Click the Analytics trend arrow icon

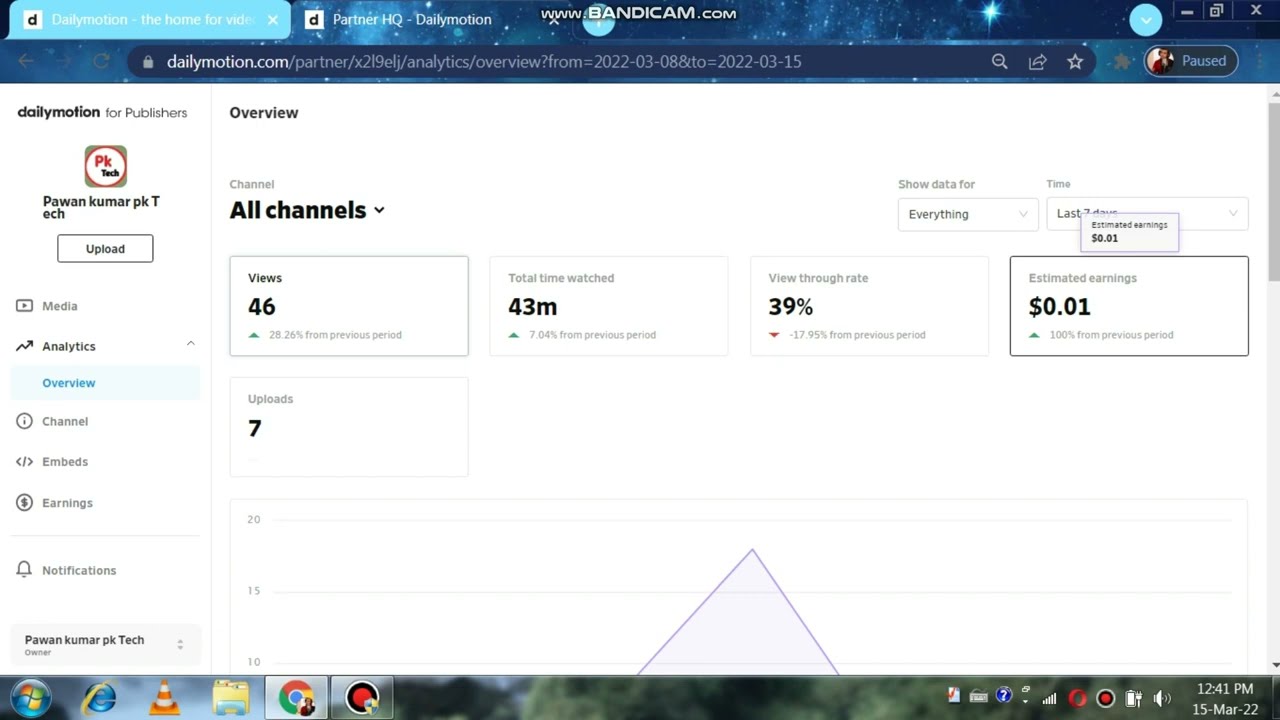pyautogui.click(x=24, y=346)
